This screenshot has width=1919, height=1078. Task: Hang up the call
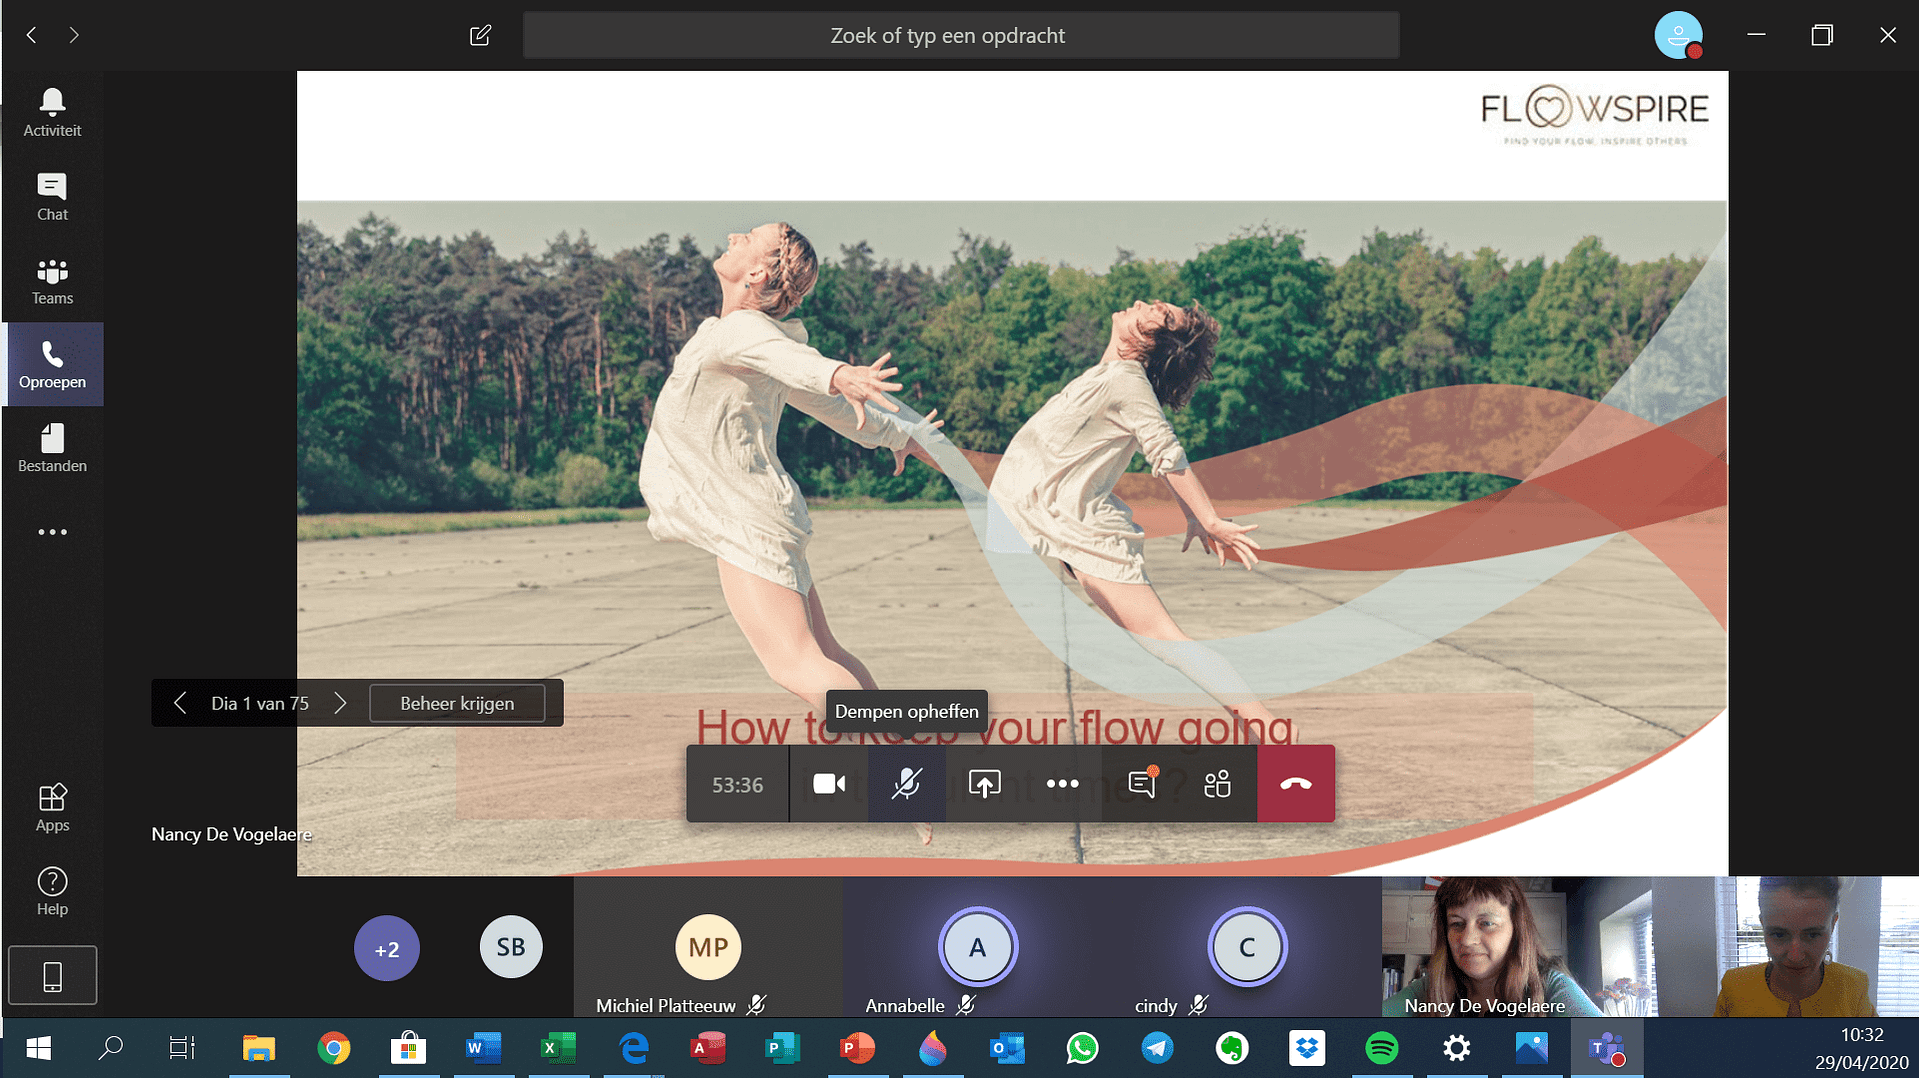pyautogui.click(x=1295, y=784)
